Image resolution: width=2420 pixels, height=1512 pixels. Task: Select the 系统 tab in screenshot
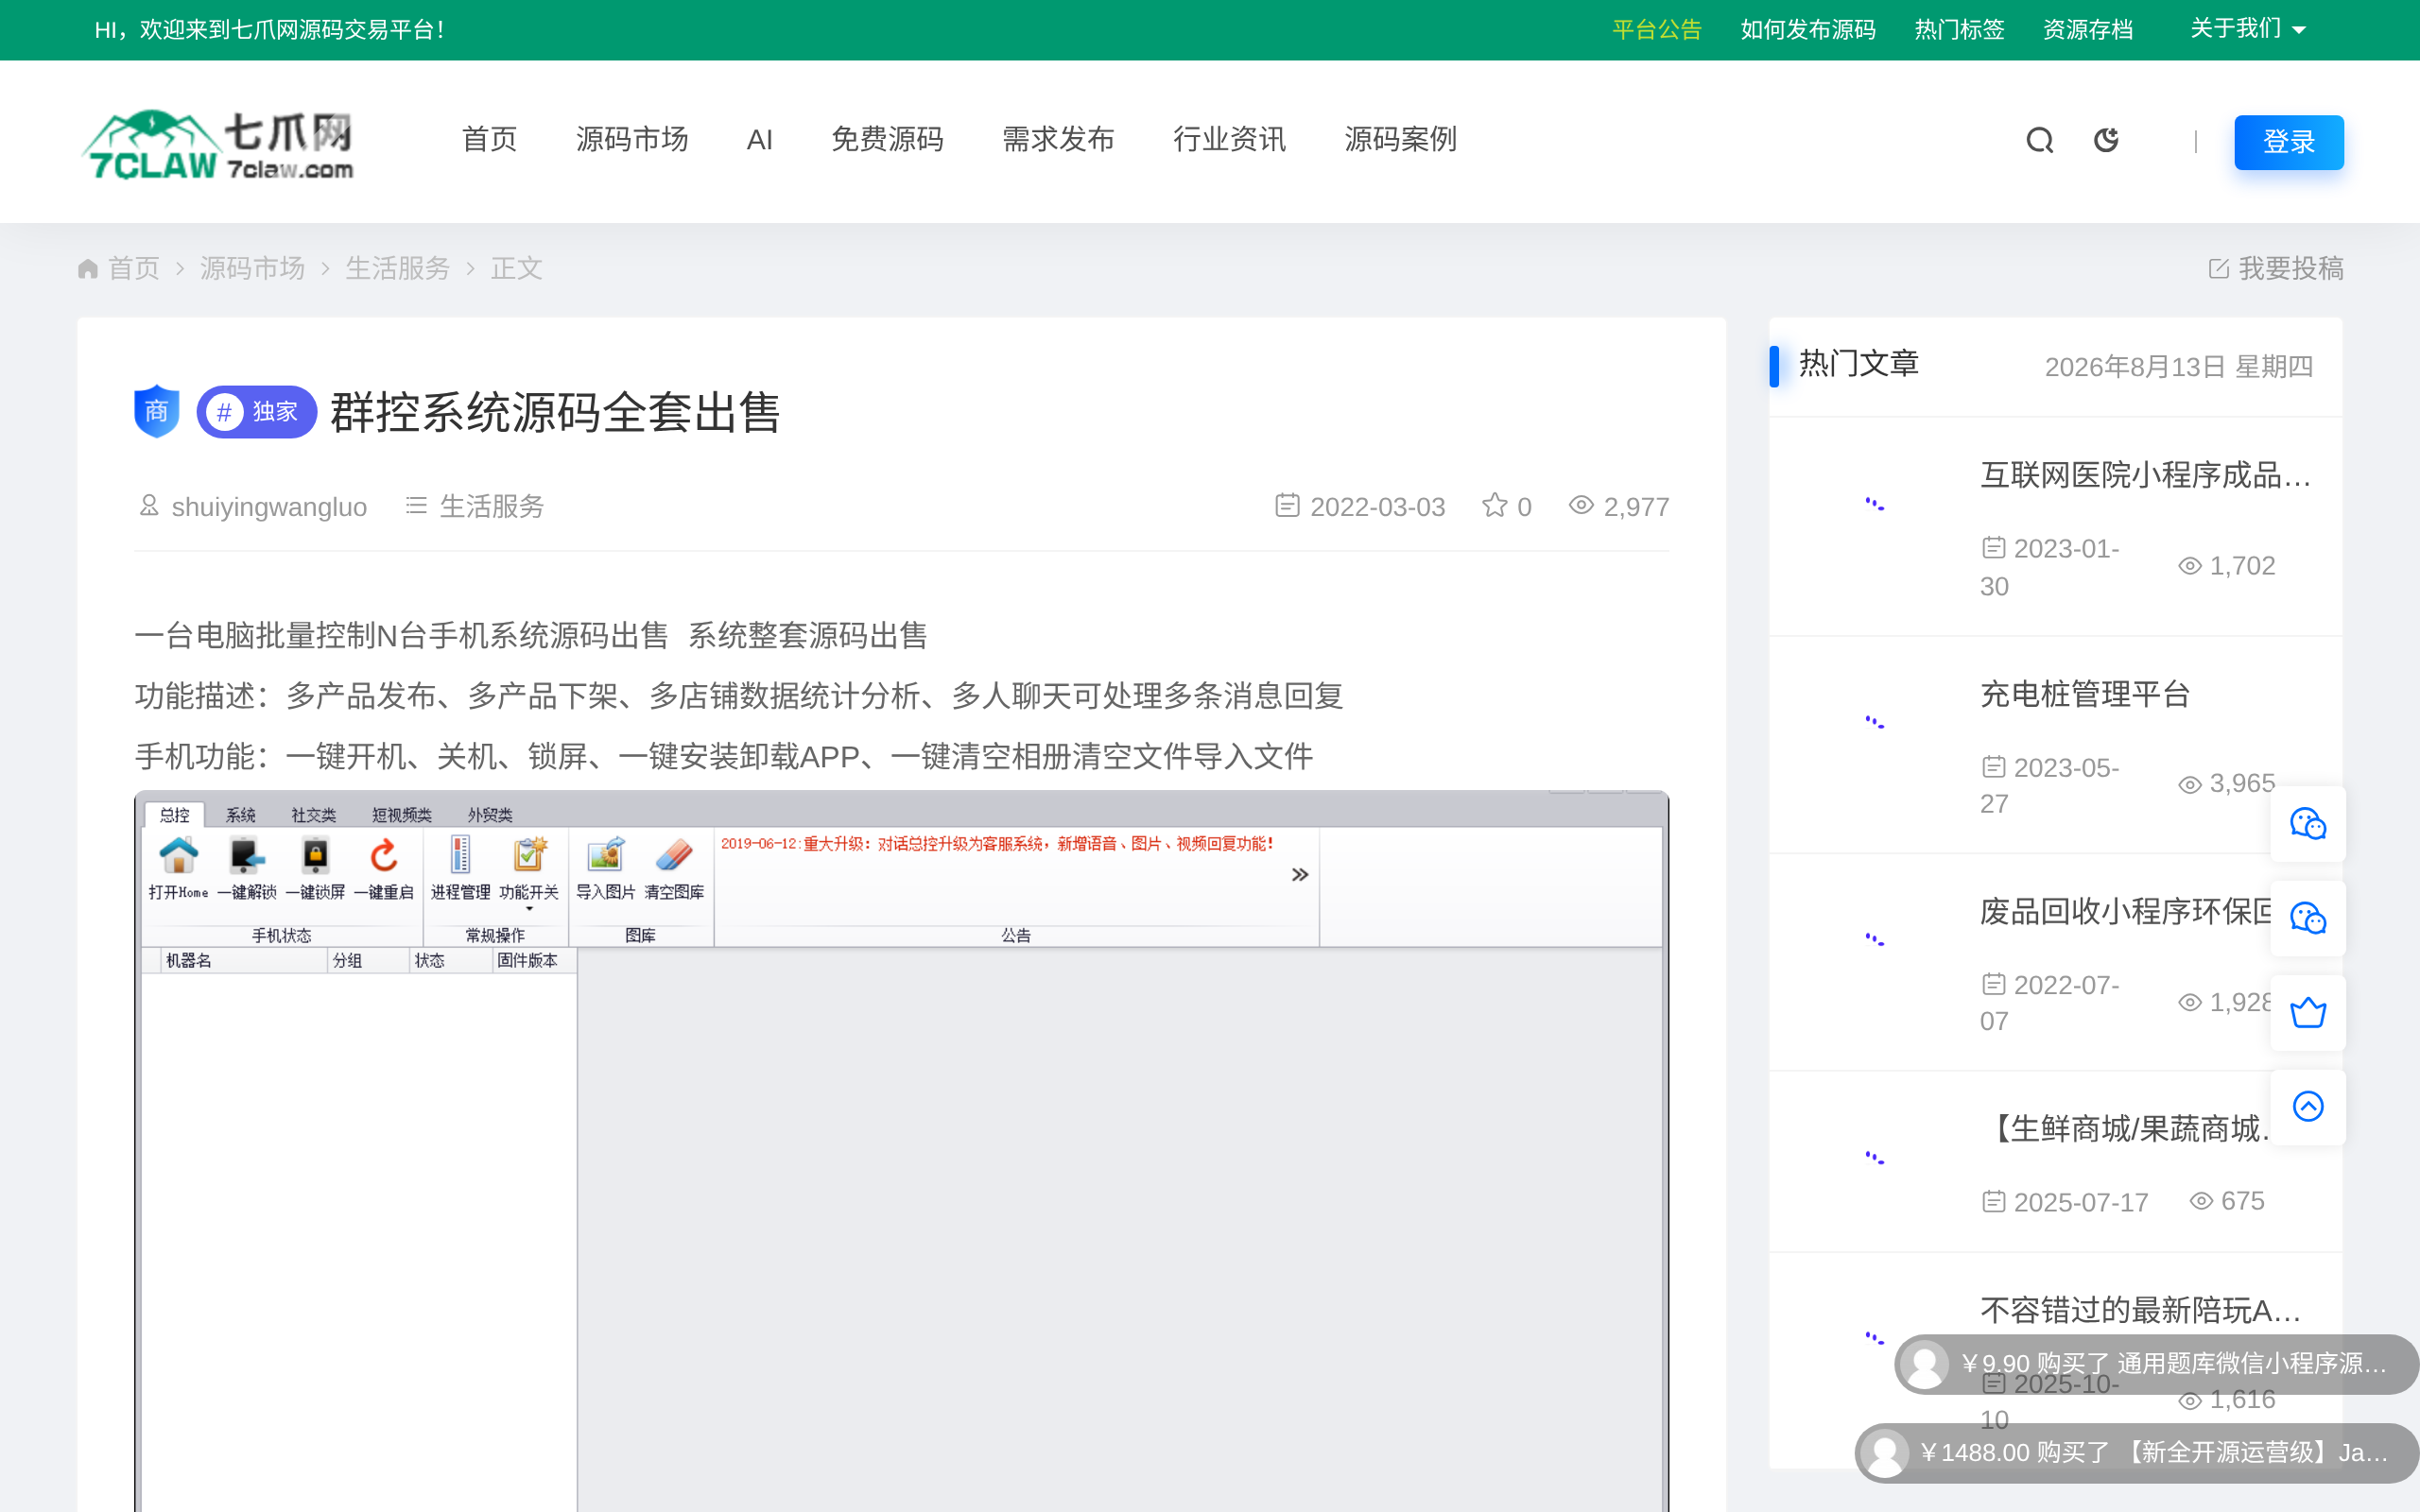tap(241, 815)
